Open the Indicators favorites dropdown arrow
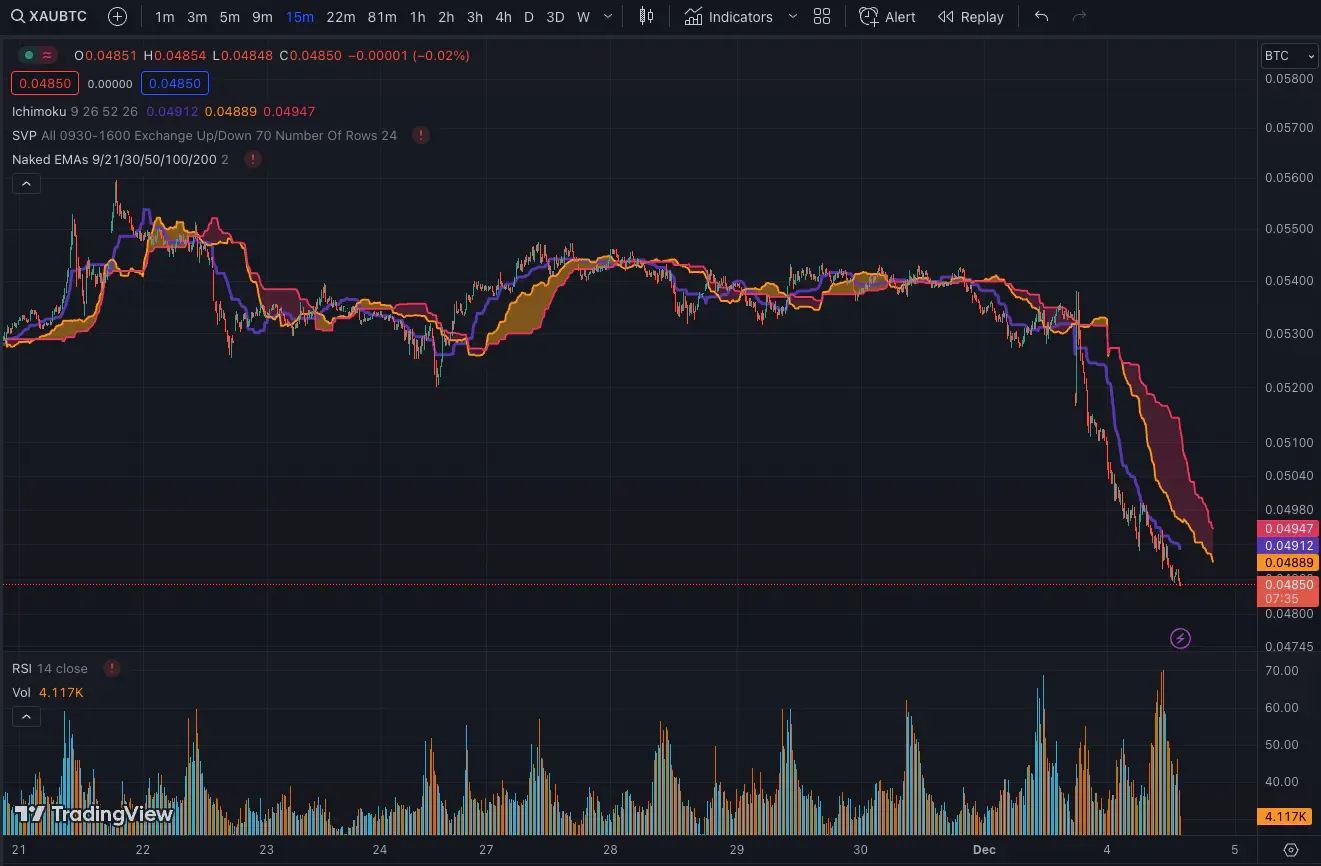Image resolution: width=1321 pixels, height=866 pixels. (793, 17)
